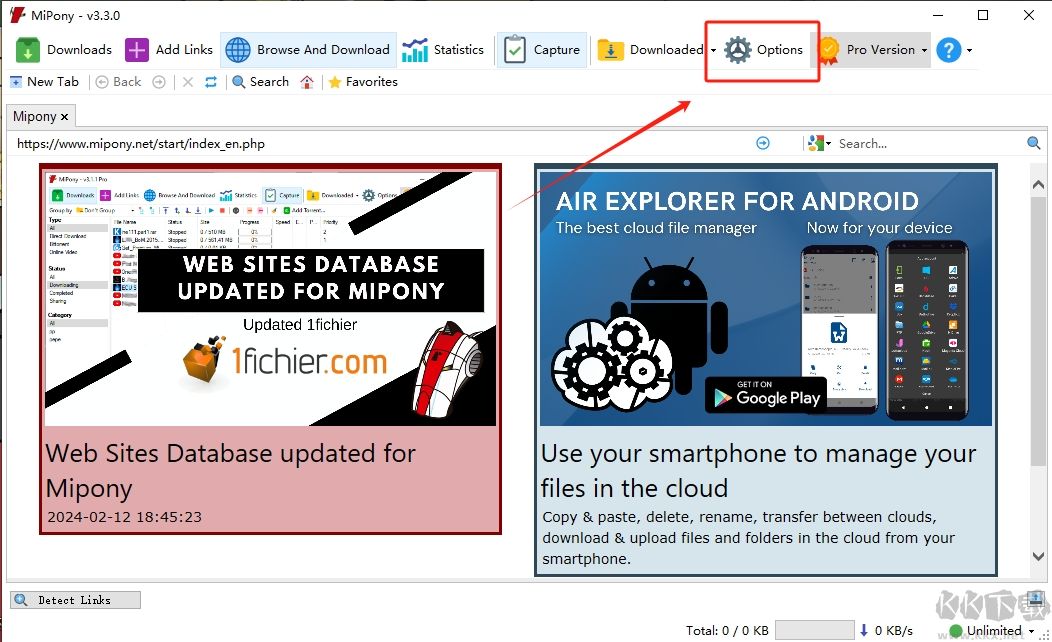Click the Search... input field

pyautogui.click(x=929, y=144)
